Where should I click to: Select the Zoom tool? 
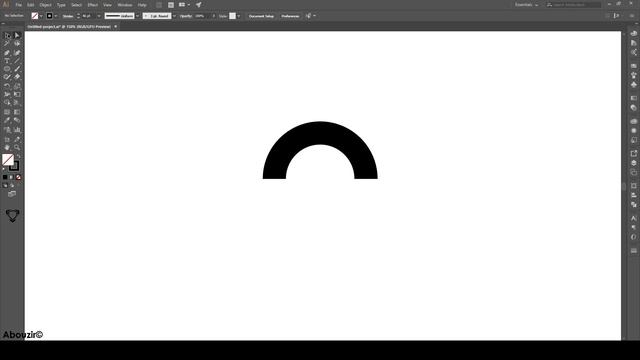pos(17,147)
